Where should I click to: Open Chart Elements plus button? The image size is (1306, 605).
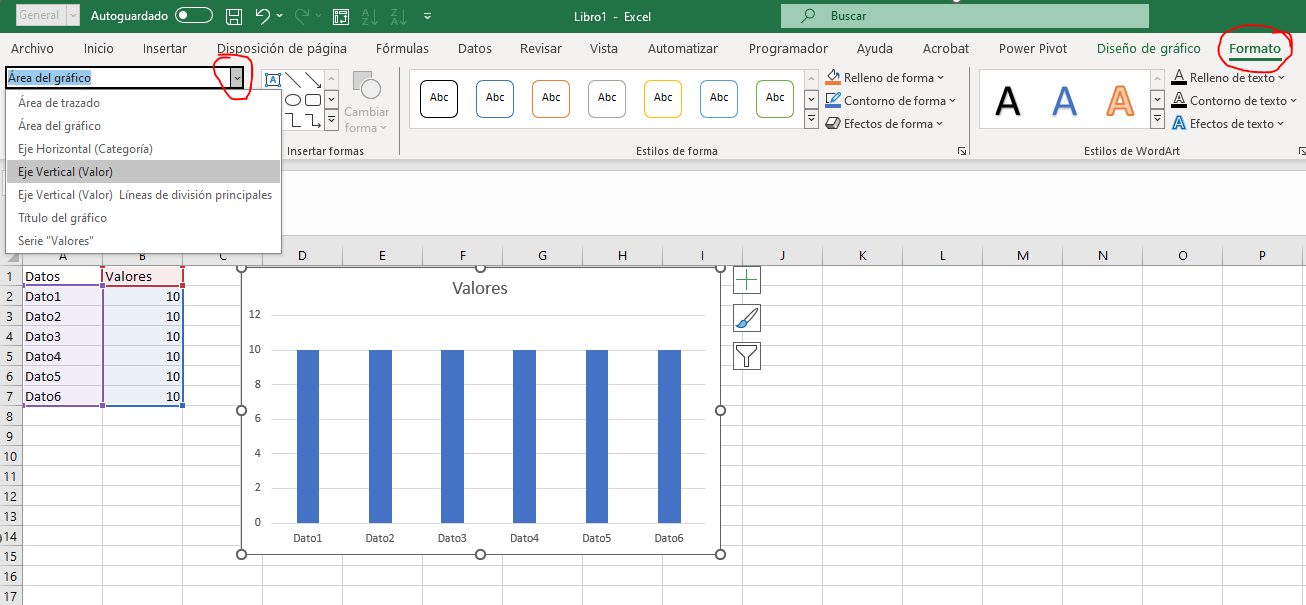coord(747,280)
